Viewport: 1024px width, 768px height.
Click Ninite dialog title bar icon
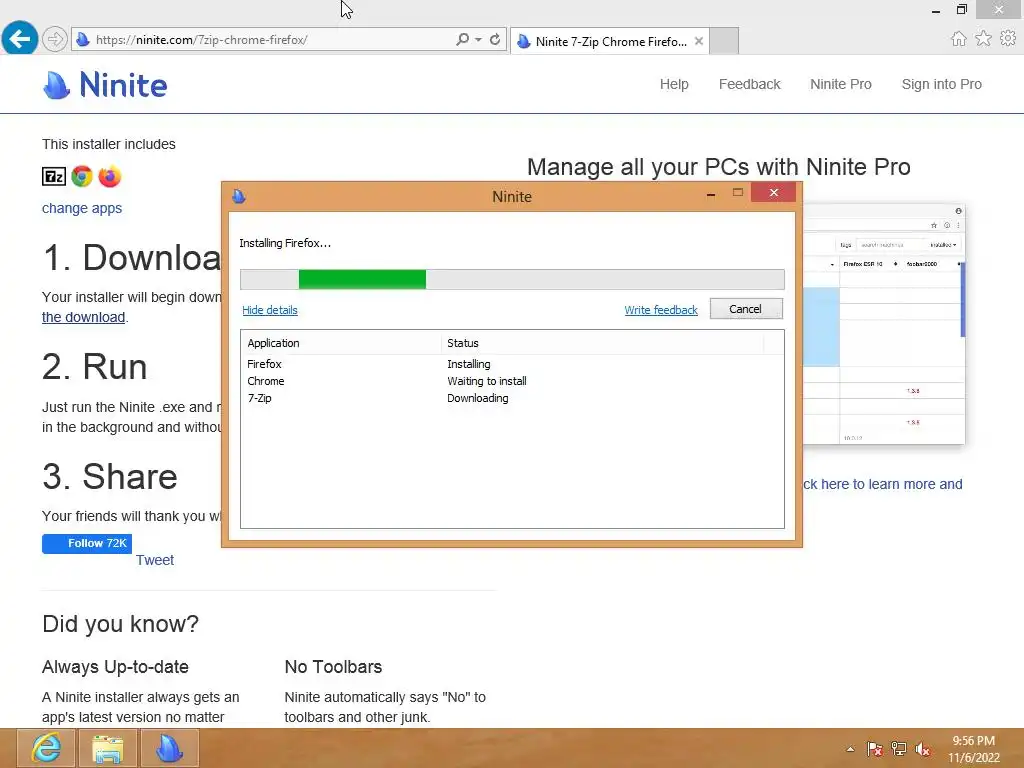(x=239, y=196)
